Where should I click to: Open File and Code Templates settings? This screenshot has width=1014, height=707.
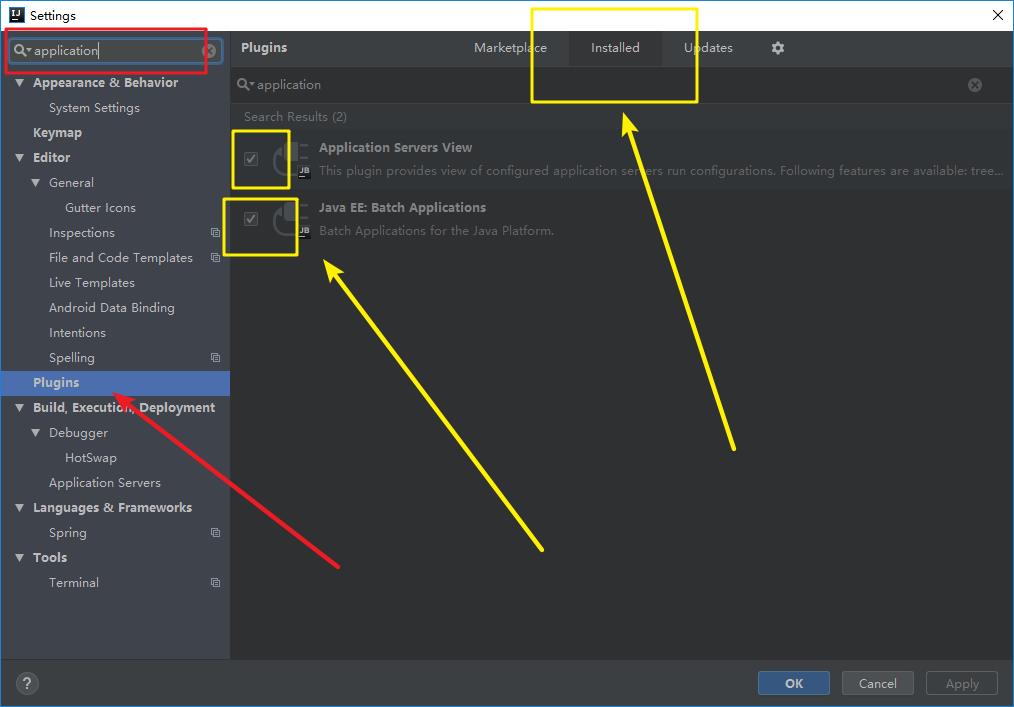tap(121, 257)
